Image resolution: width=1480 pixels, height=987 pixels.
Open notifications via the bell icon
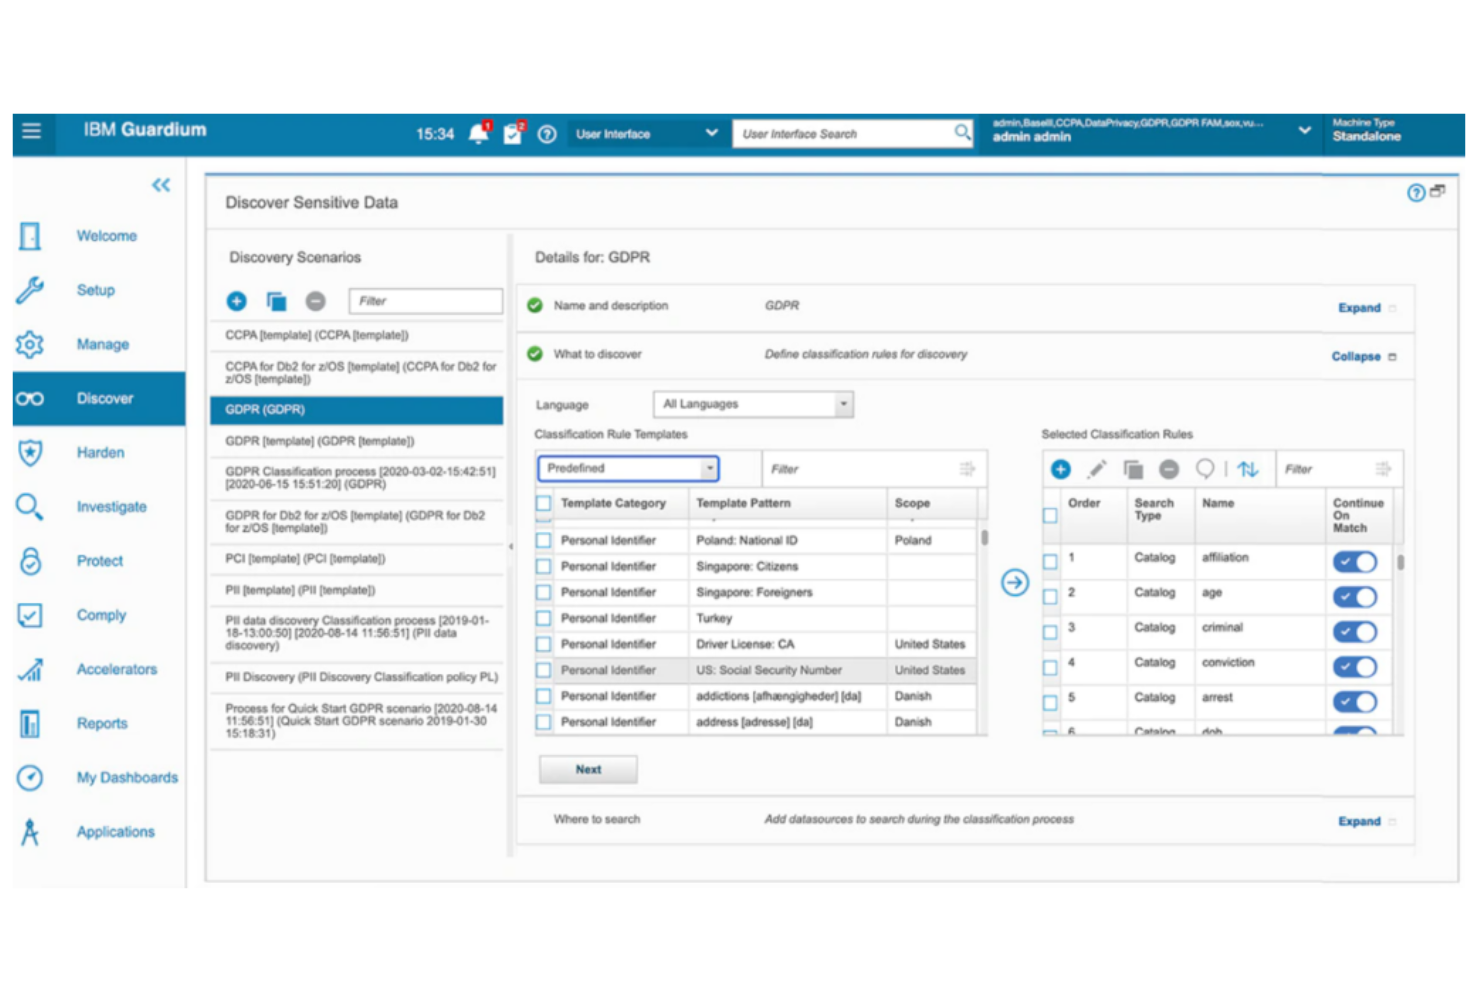coord(478,133)
